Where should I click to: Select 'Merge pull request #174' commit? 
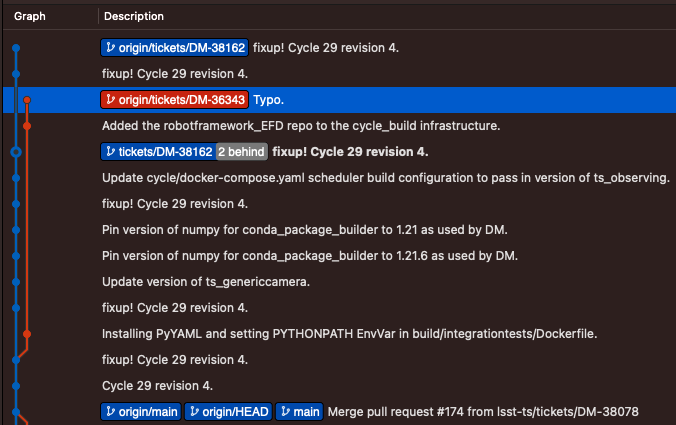tap(483, 412)
